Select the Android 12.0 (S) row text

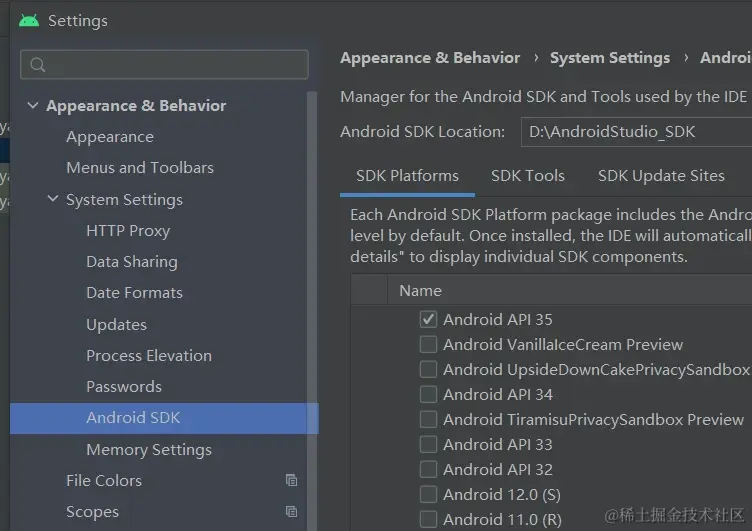(x=502, y=494)
